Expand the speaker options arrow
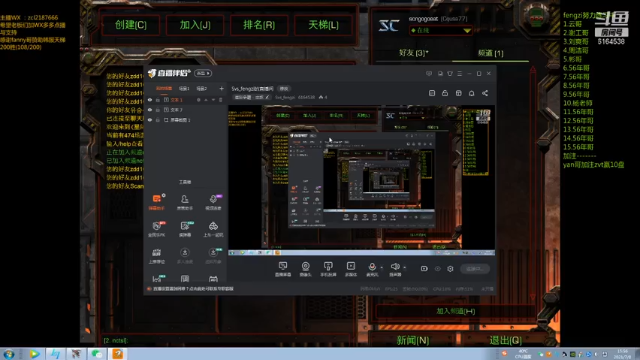Viewport: 640px width, 360px height. click(404, 268)
